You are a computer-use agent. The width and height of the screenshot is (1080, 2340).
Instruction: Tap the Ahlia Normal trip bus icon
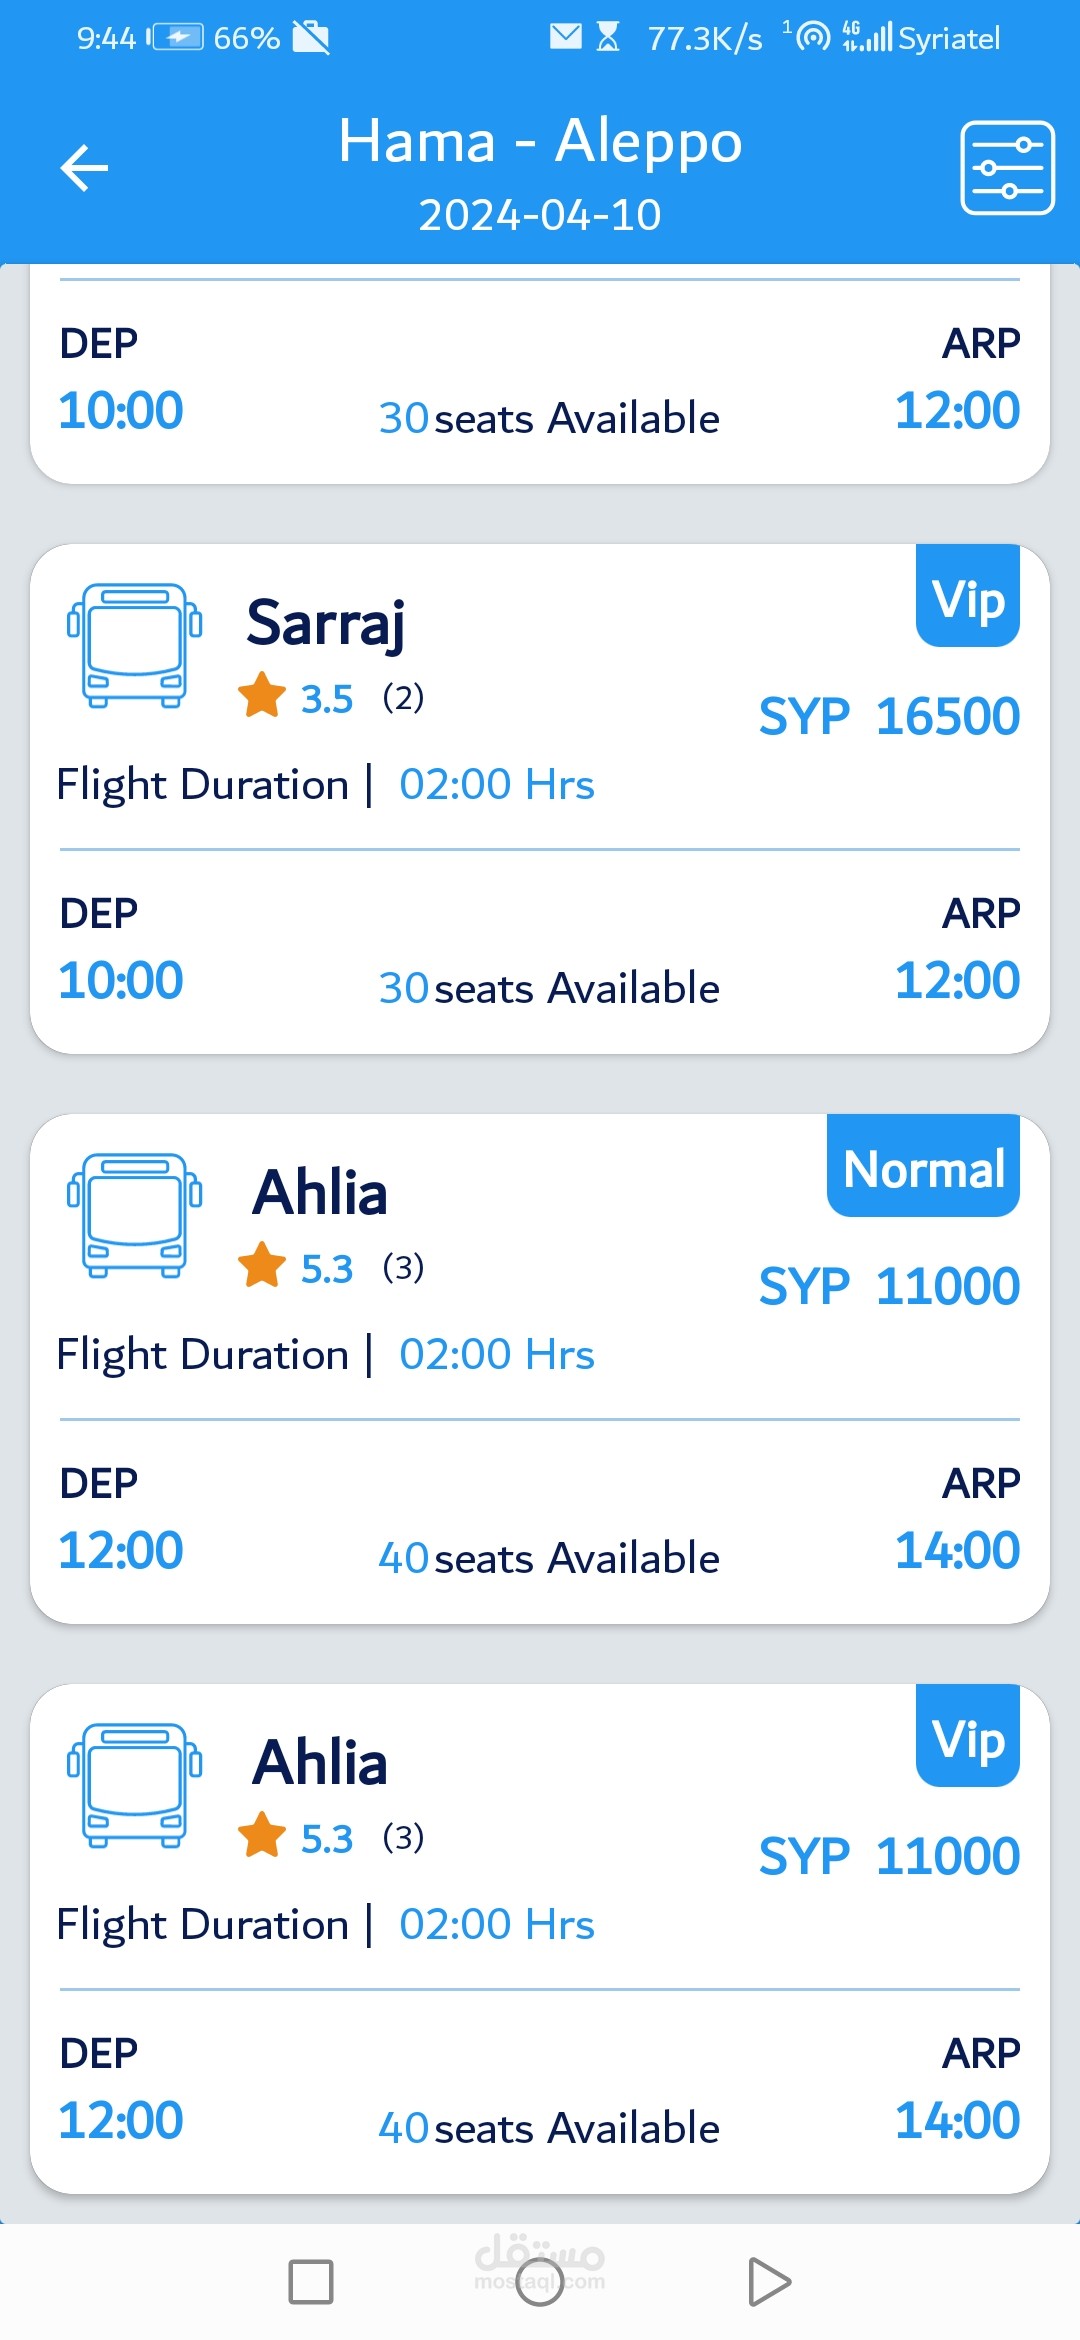(x=135, y=1216)
